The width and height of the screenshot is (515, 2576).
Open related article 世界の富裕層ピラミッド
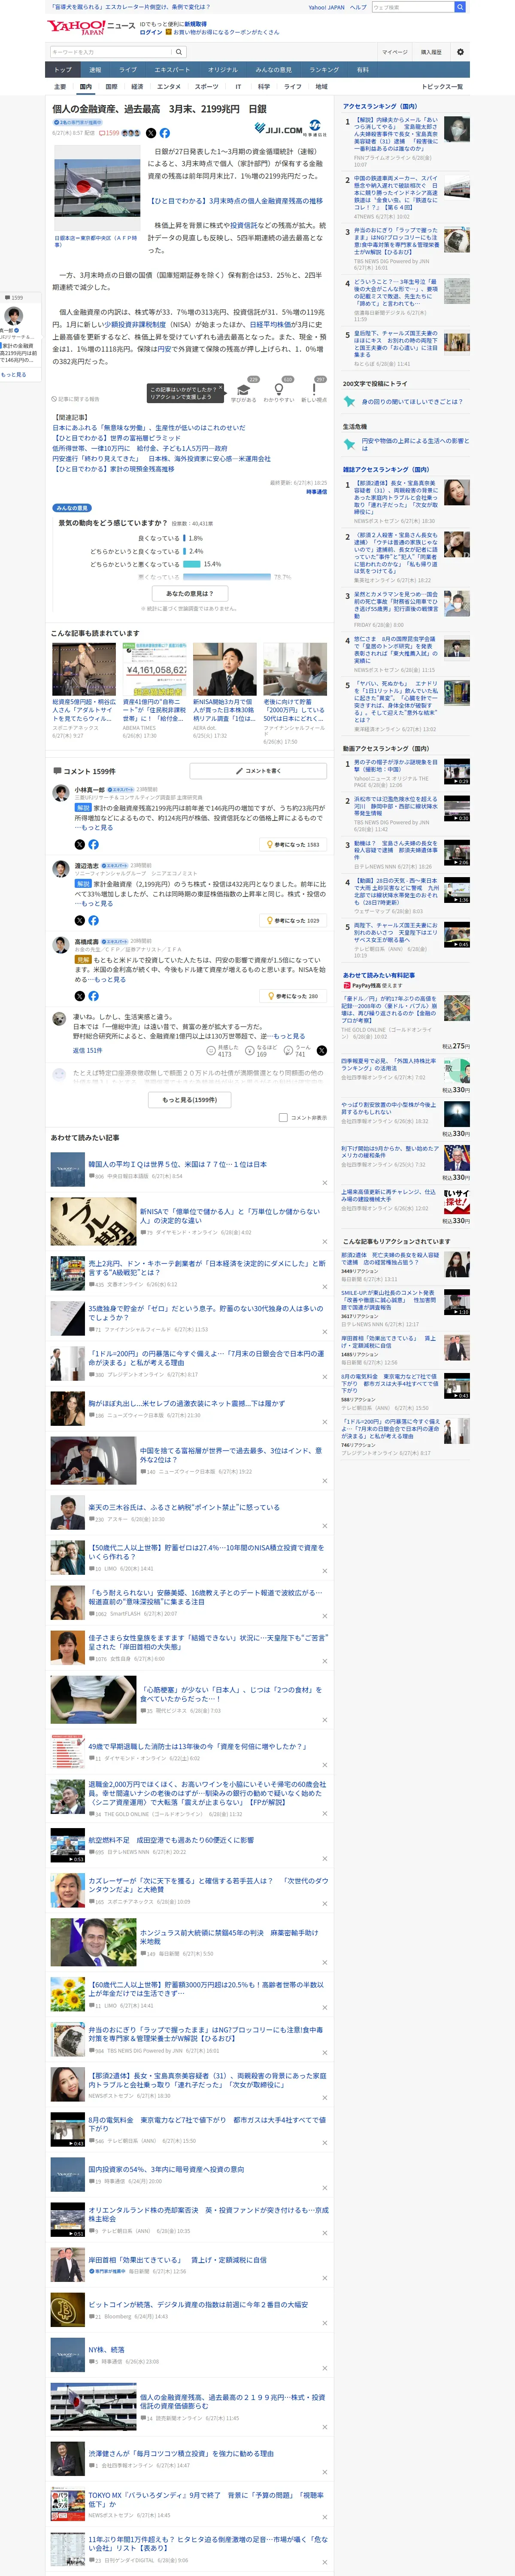coord(117,438)
